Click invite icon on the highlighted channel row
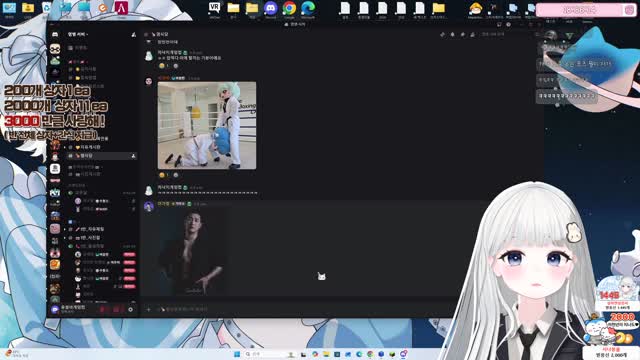The width and height of the screenshot is (640, 360). [x=133, y=156]
